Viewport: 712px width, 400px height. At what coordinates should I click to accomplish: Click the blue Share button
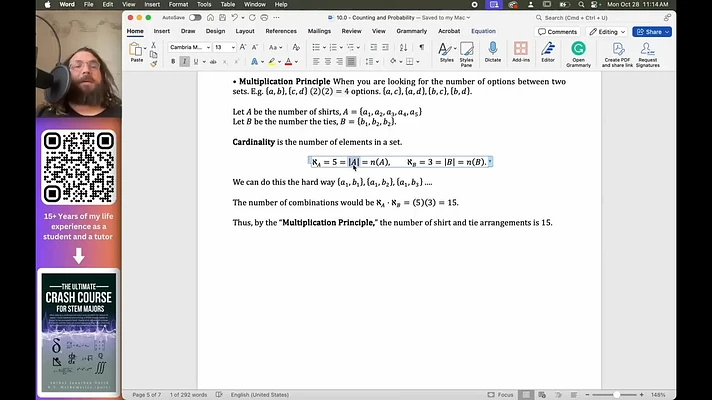pos(652,32)
